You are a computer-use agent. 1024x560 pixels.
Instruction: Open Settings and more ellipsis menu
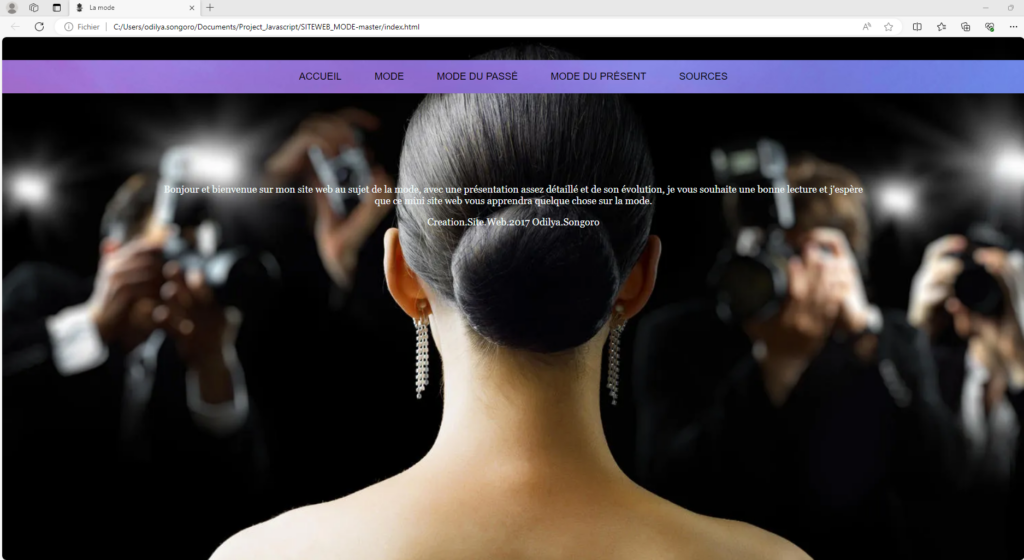click(x=1013, y=27)
